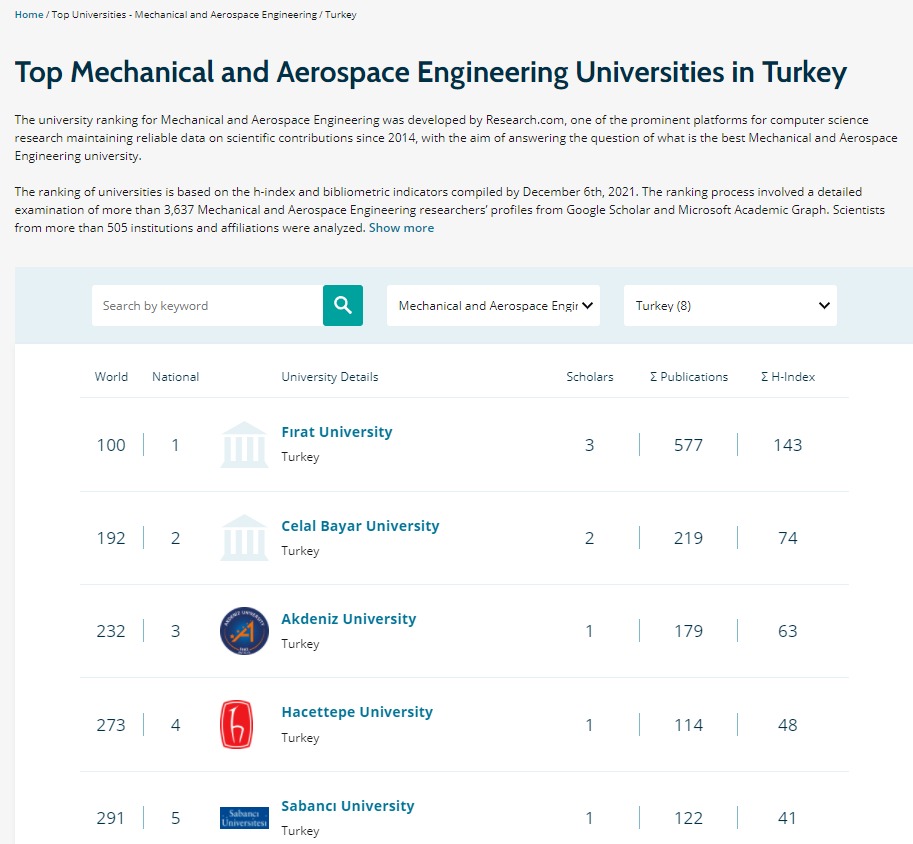
Task: Click the teal search magnifier button
Action: pos(342,306)
